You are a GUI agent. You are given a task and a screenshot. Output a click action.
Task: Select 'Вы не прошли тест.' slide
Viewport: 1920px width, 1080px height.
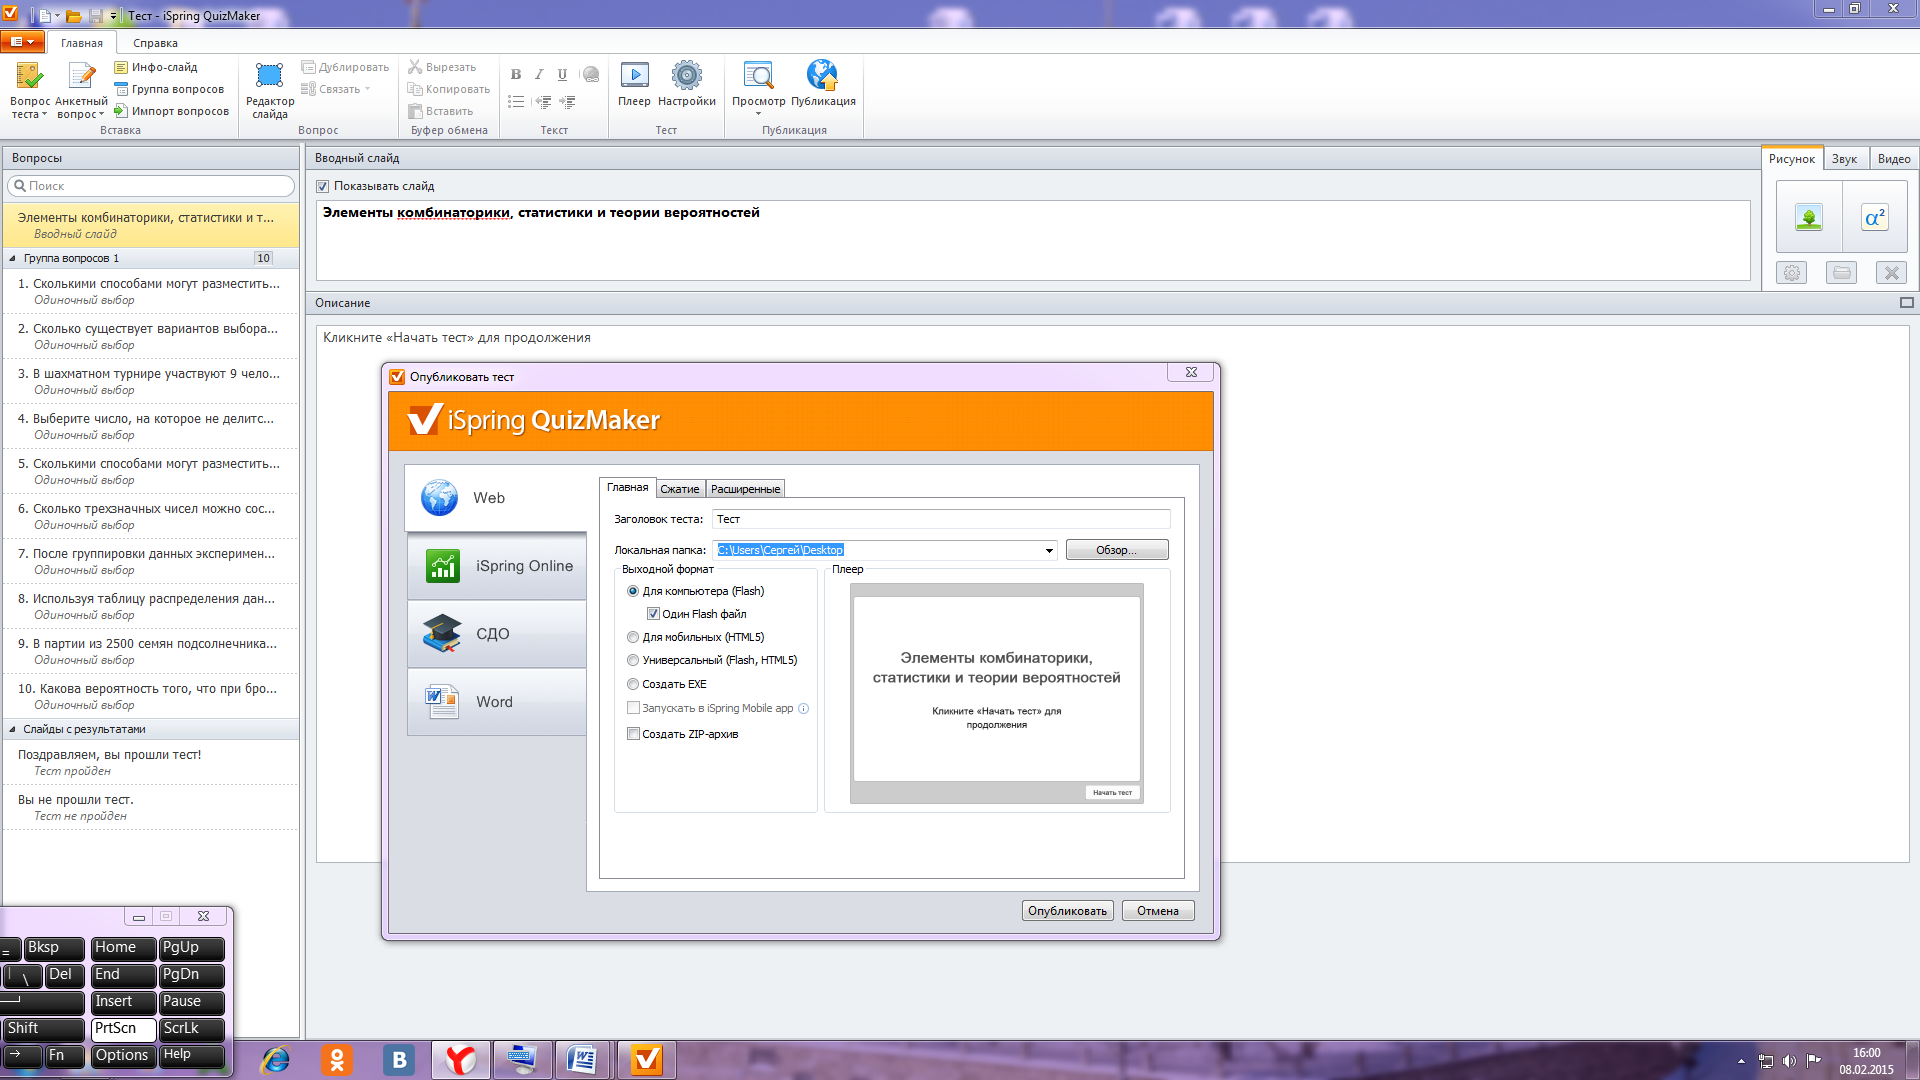click(x=151, y=807)
